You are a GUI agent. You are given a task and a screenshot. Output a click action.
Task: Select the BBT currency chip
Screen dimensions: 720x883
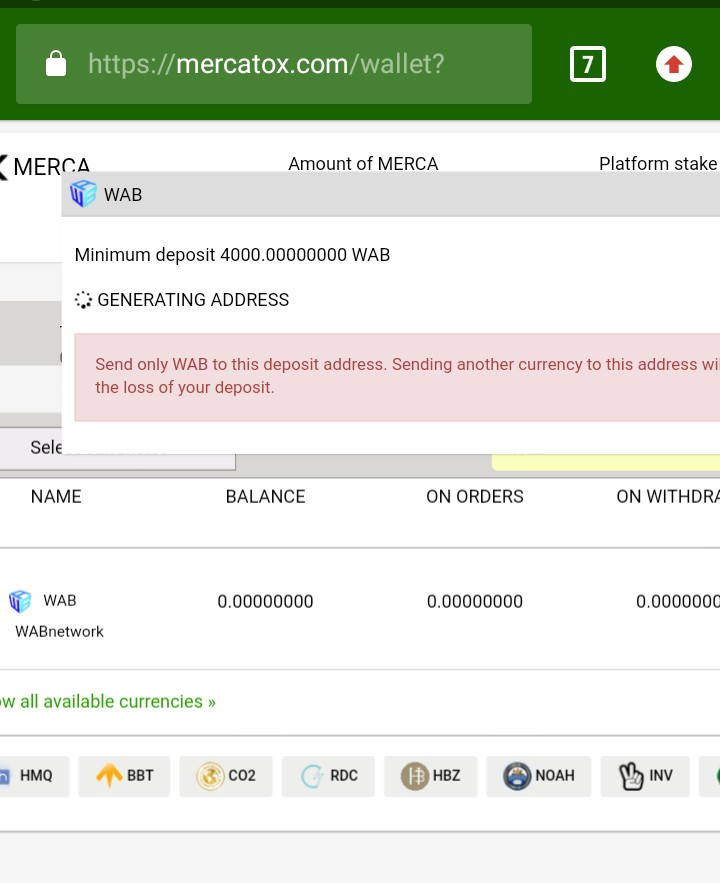[x=124, y=776]
